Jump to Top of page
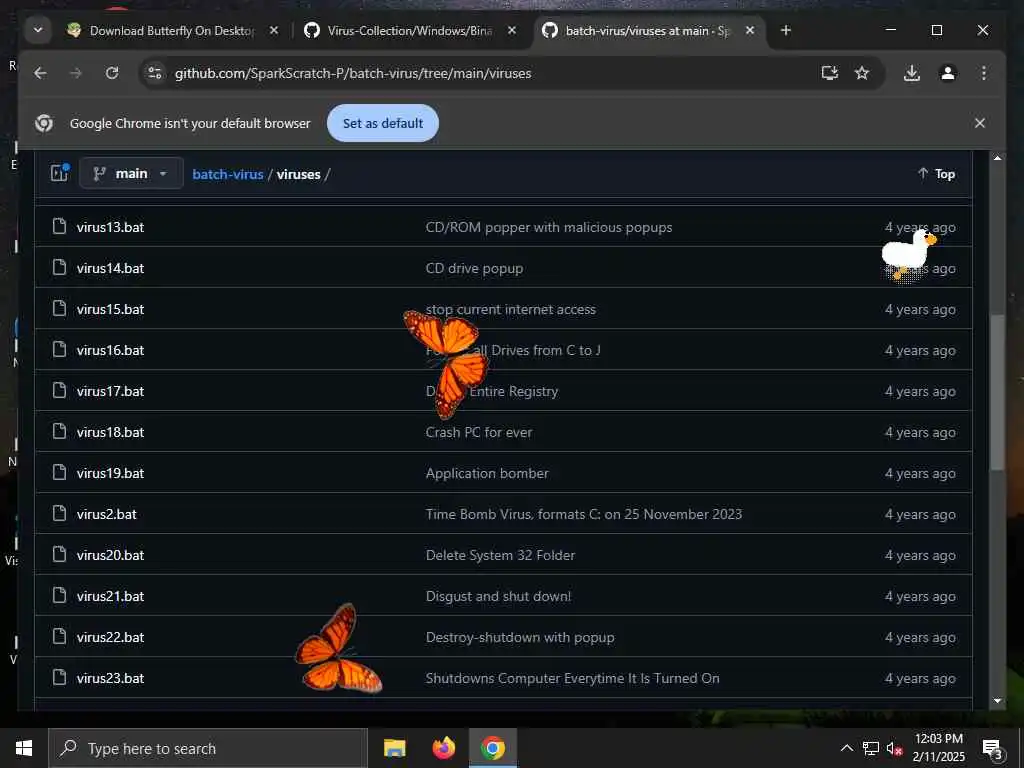The image size is (1024, 768). 936,174
